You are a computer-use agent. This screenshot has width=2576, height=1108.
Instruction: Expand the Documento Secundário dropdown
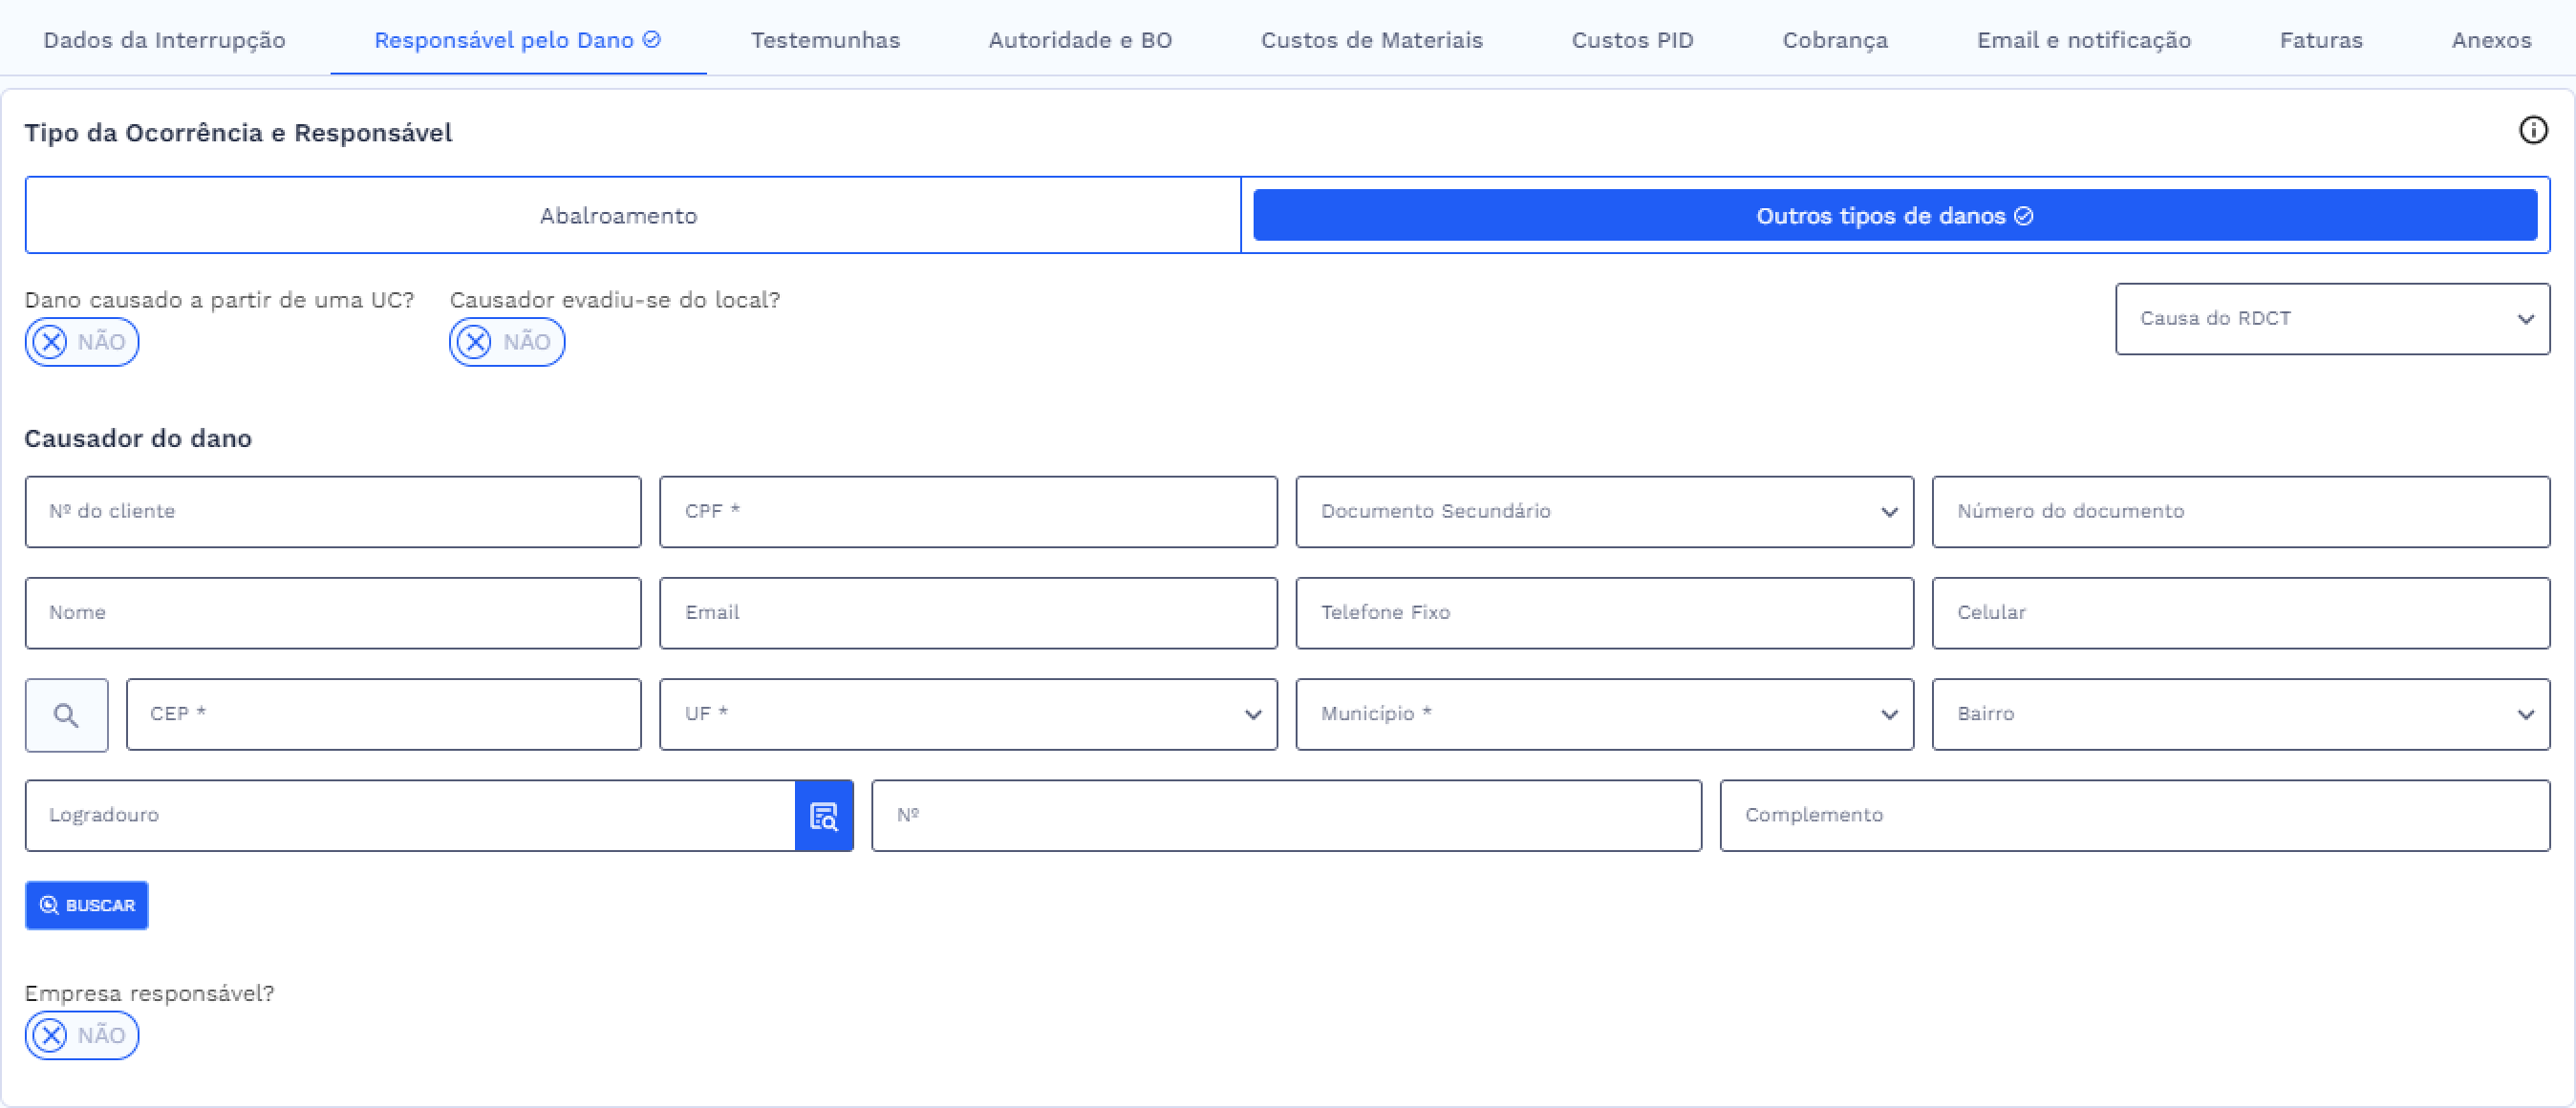(1603, 512)
